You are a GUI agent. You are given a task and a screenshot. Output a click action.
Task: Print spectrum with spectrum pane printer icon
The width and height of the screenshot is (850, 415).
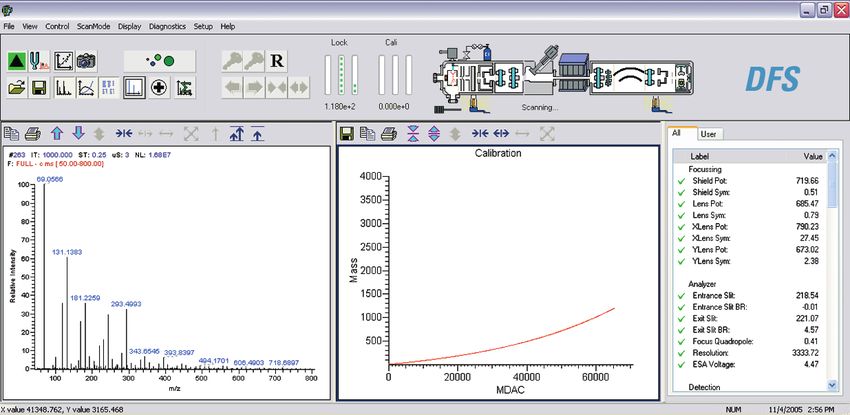33,133
